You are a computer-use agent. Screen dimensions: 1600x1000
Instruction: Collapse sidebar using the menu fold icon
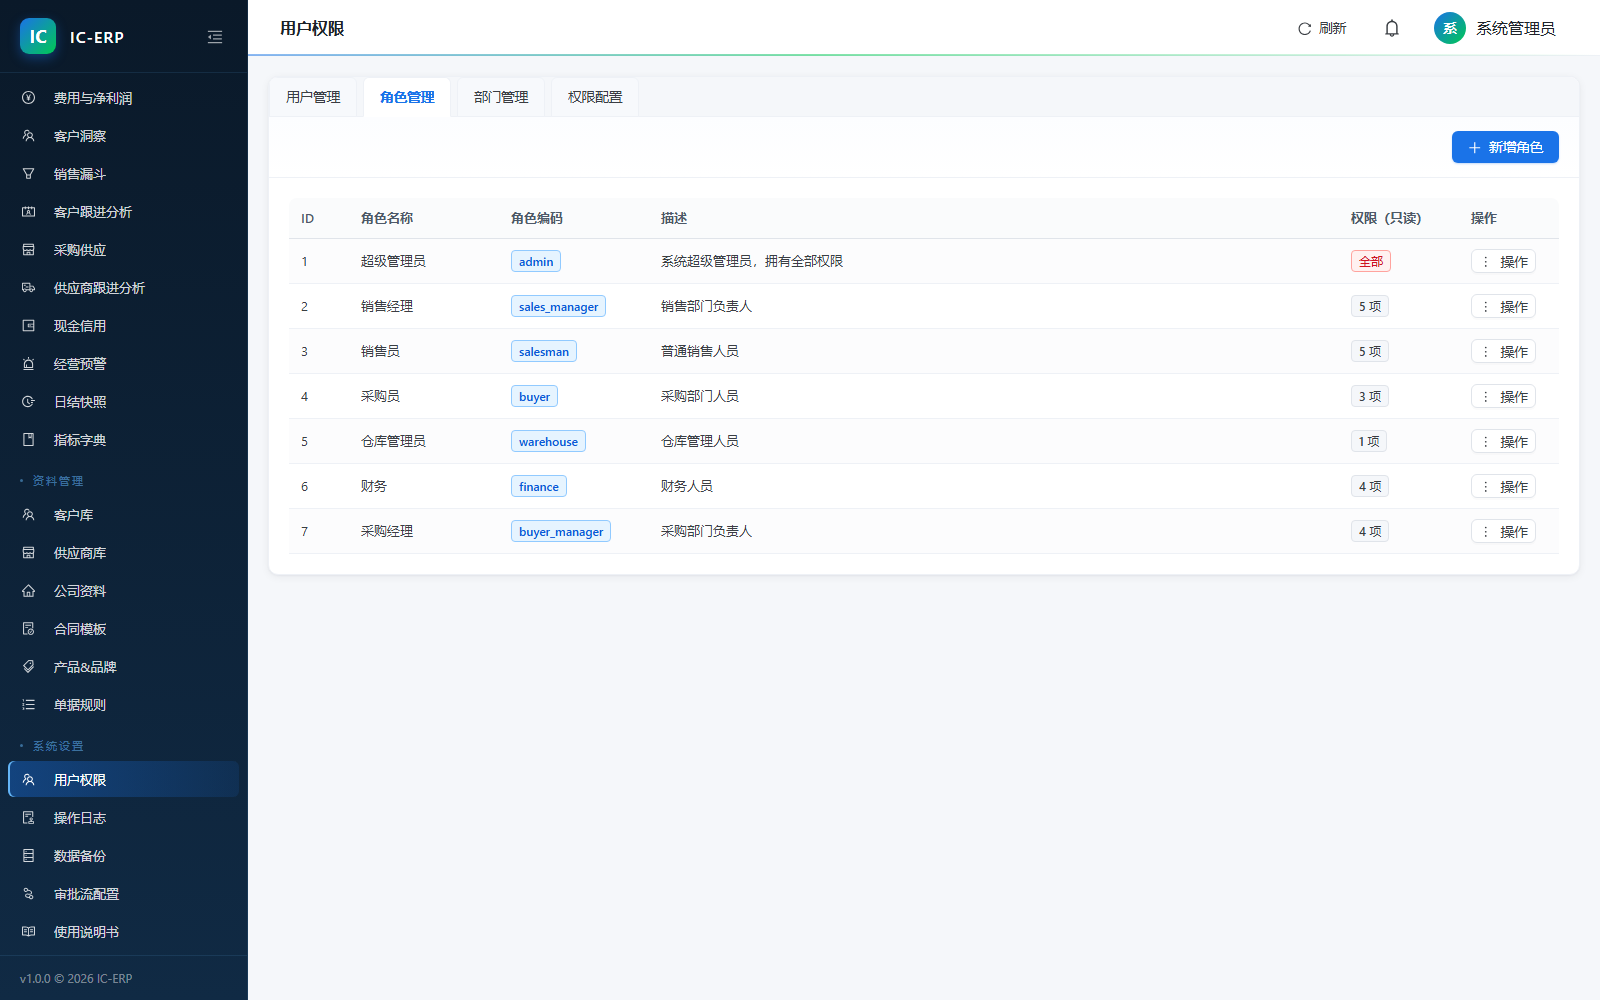coord(215,37)
